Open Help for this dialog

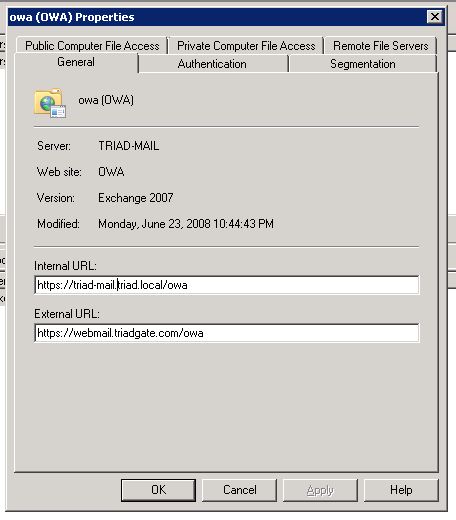click(401, 490)
